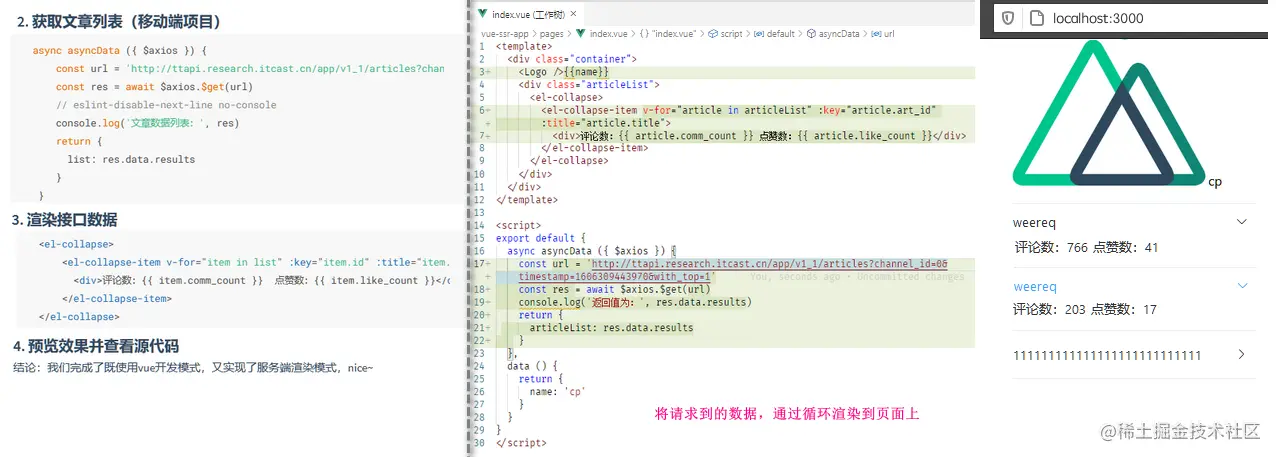Open the index.vue file breadcrumb after pages
The image size is (1276, 457).
tap(609, 33)
